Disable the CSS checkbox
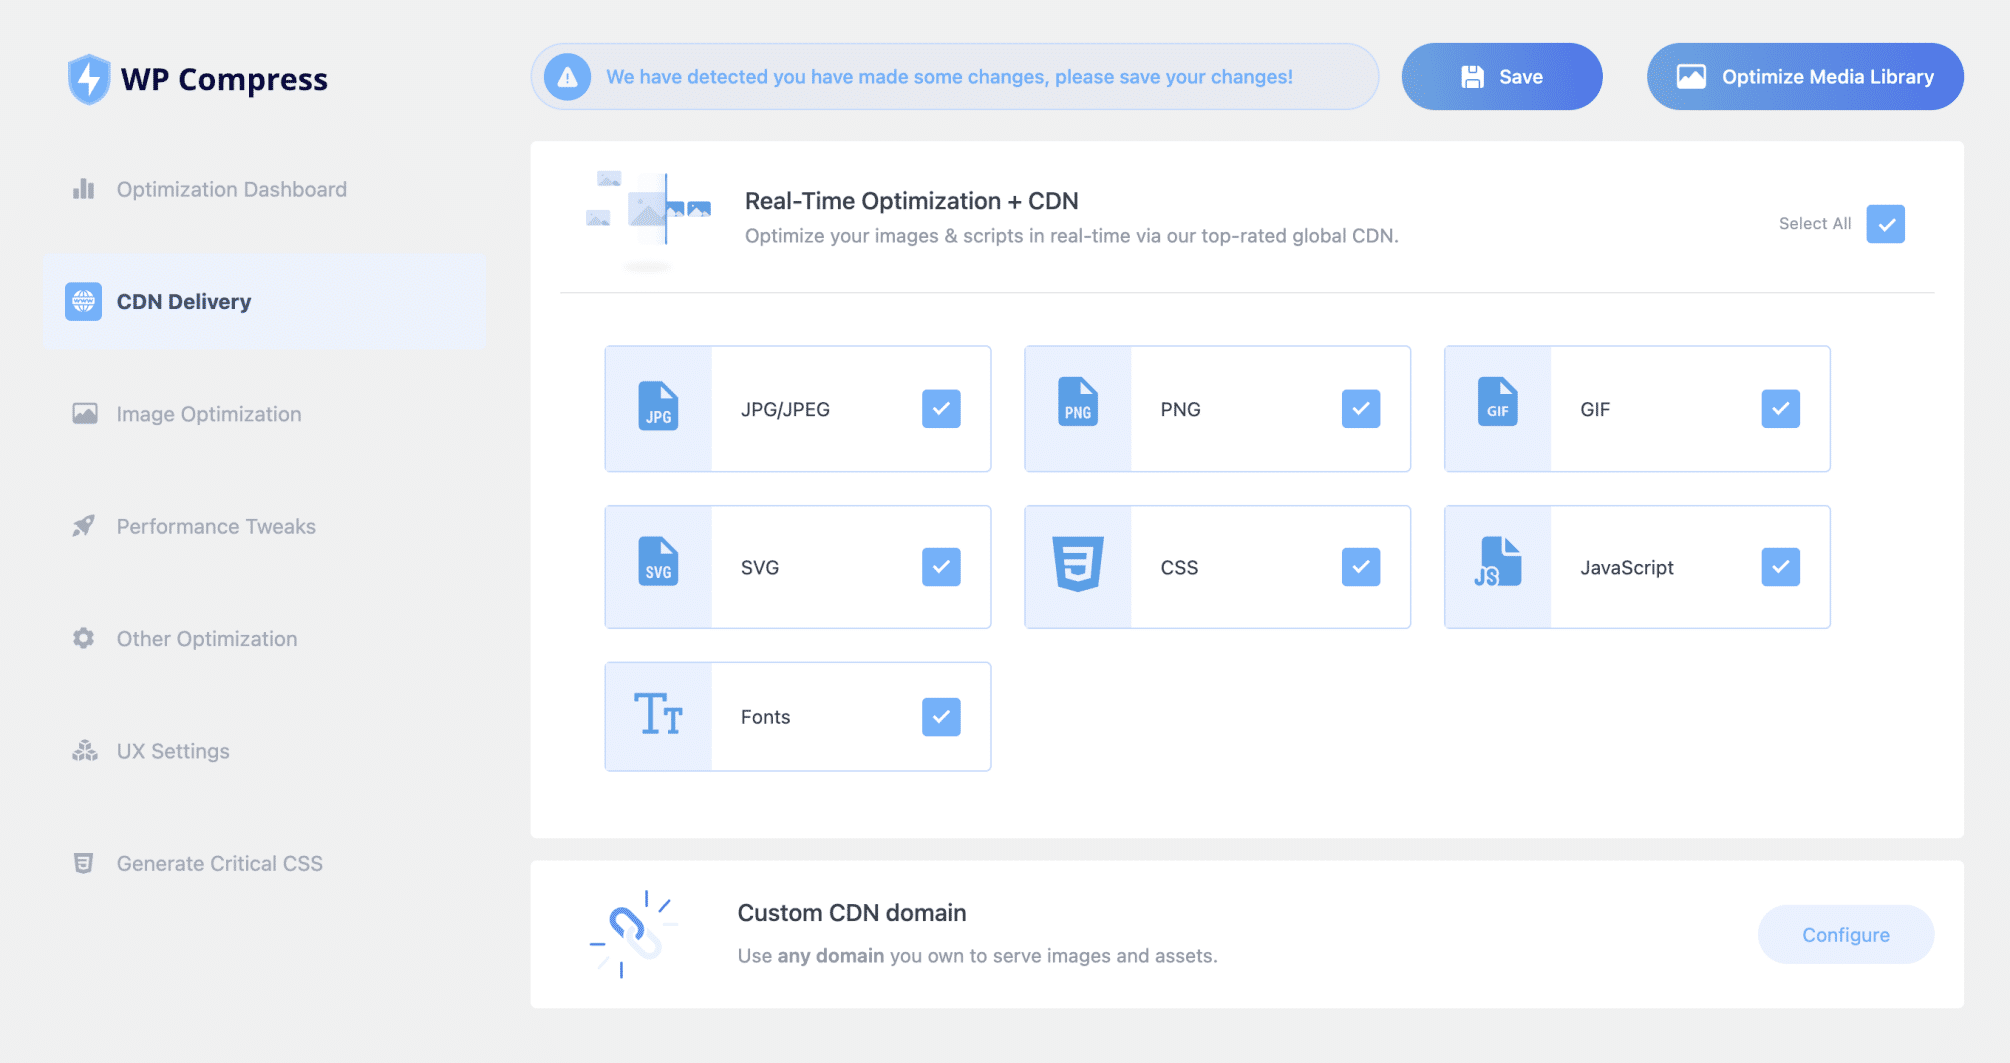The height and width of the screenshot is (1063, 2010). pos(1361,567)
